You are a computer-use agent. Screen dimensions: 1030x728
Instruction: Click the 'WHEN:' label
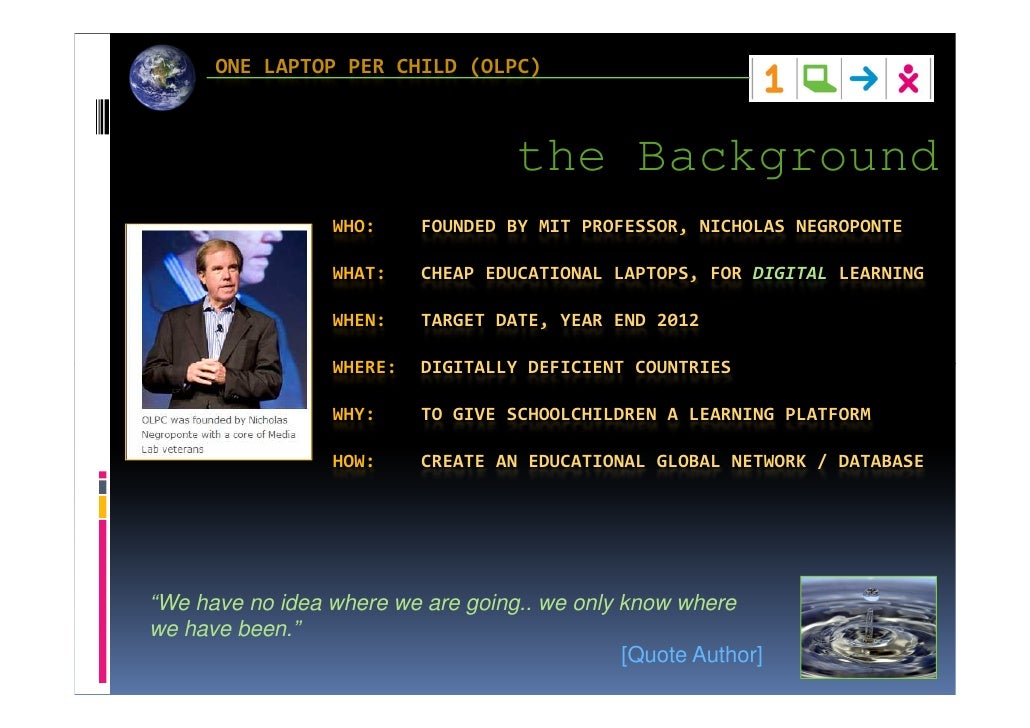click(359, 321)
